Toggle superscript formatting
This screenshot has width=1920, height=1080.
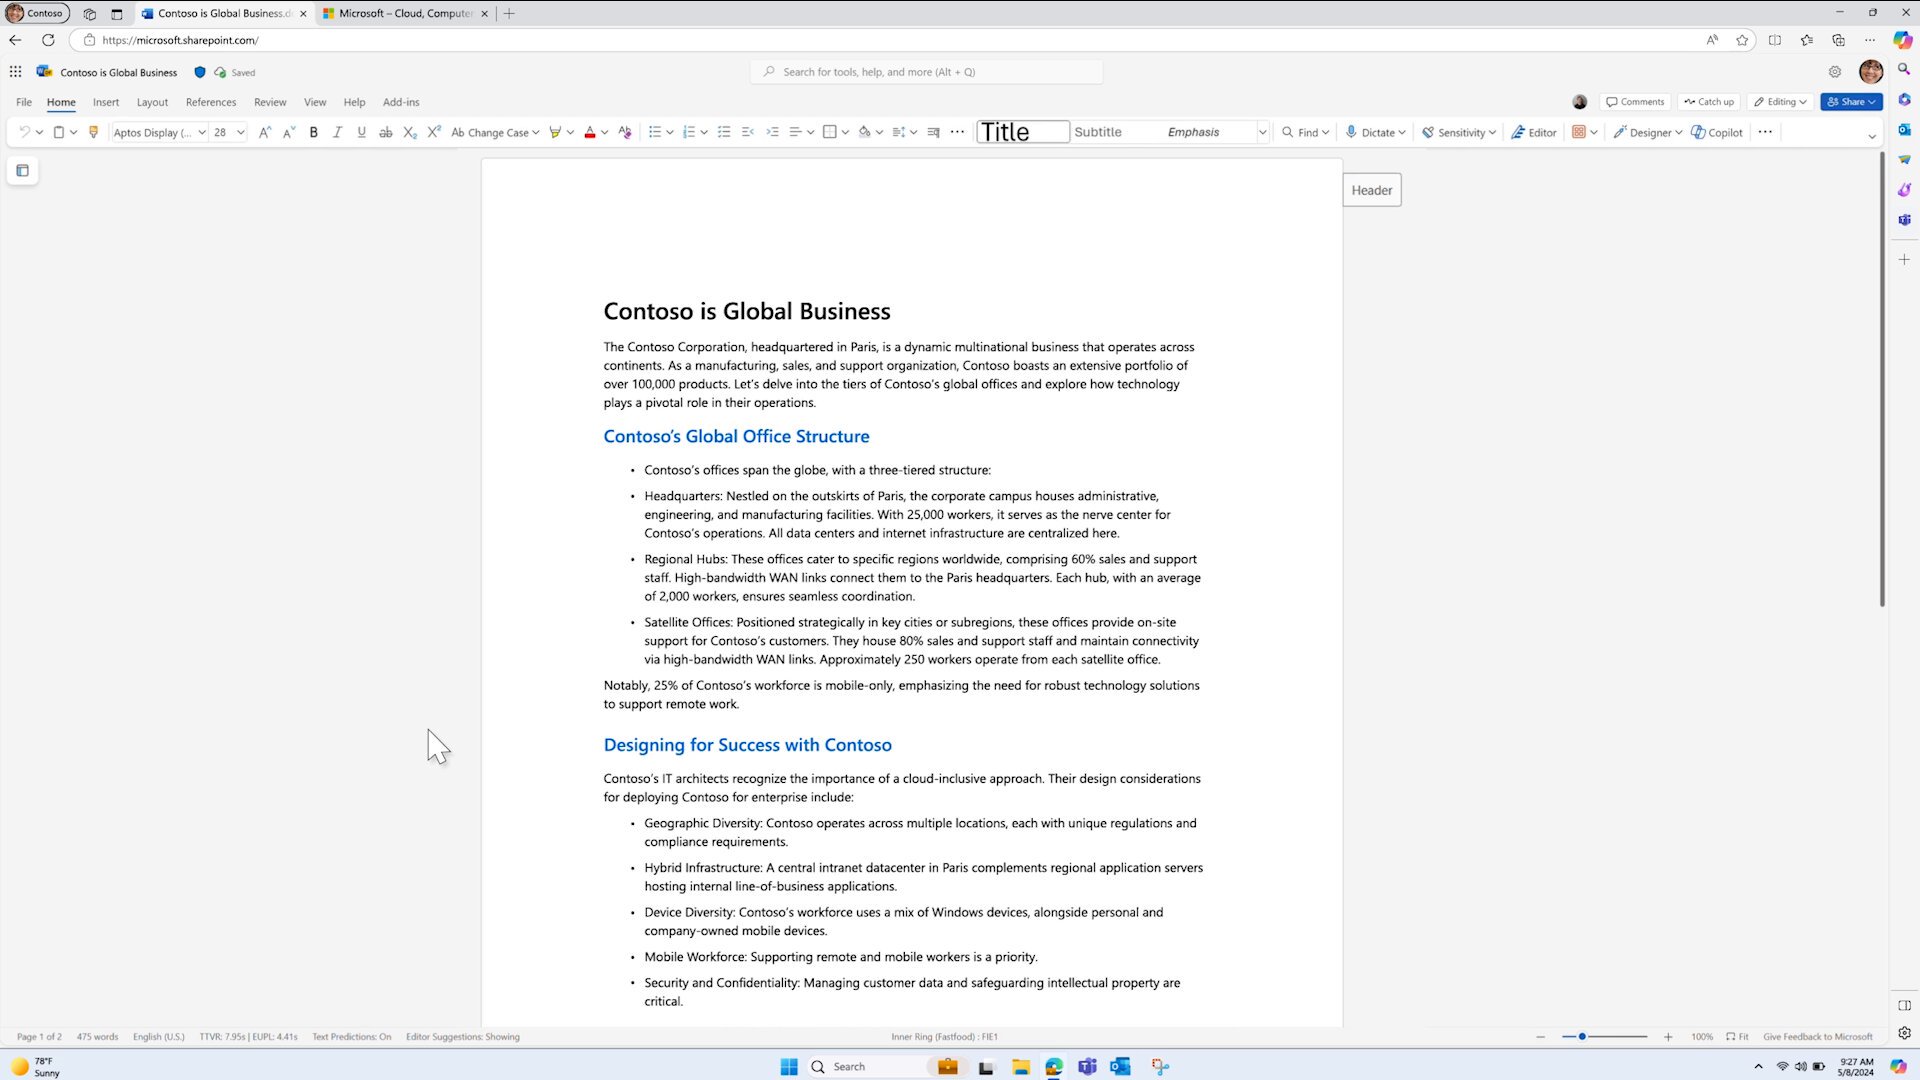click(434, 132)
